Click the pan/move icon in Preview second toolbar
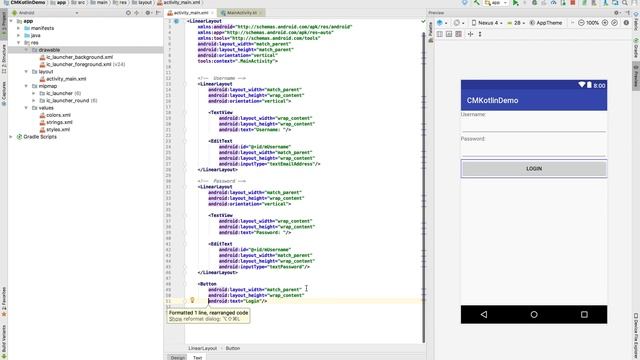640x360 pixels. coord(470,34)
